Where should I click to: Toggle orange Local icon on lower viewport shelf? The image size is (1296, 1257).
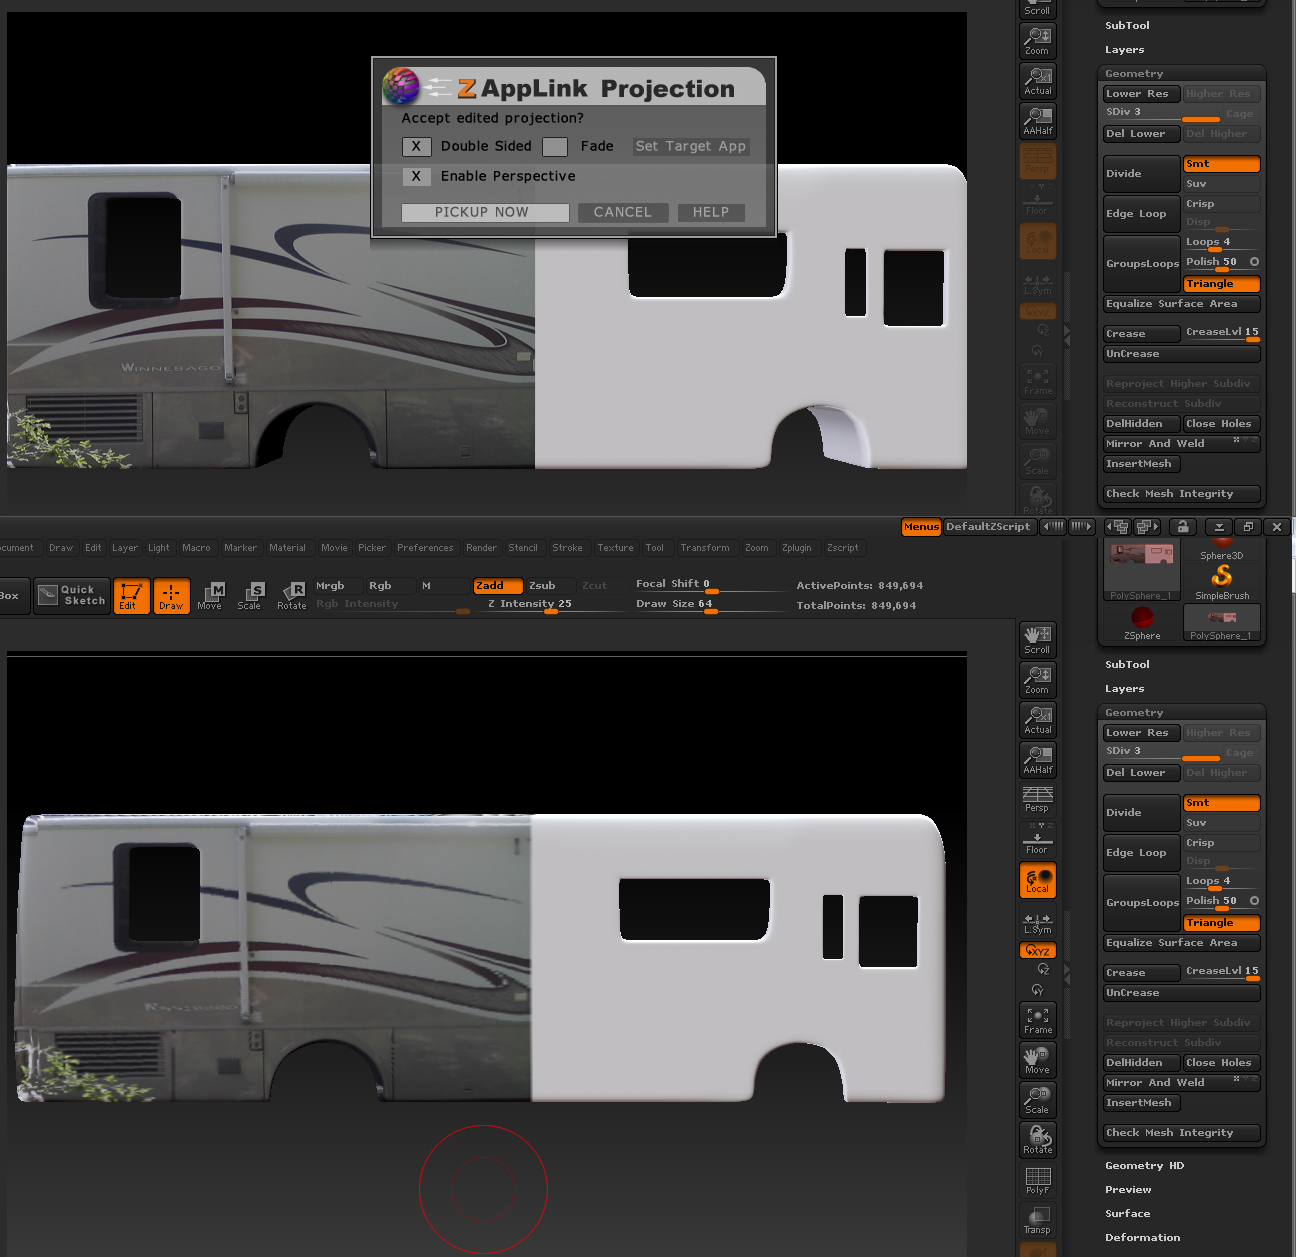1038,880
